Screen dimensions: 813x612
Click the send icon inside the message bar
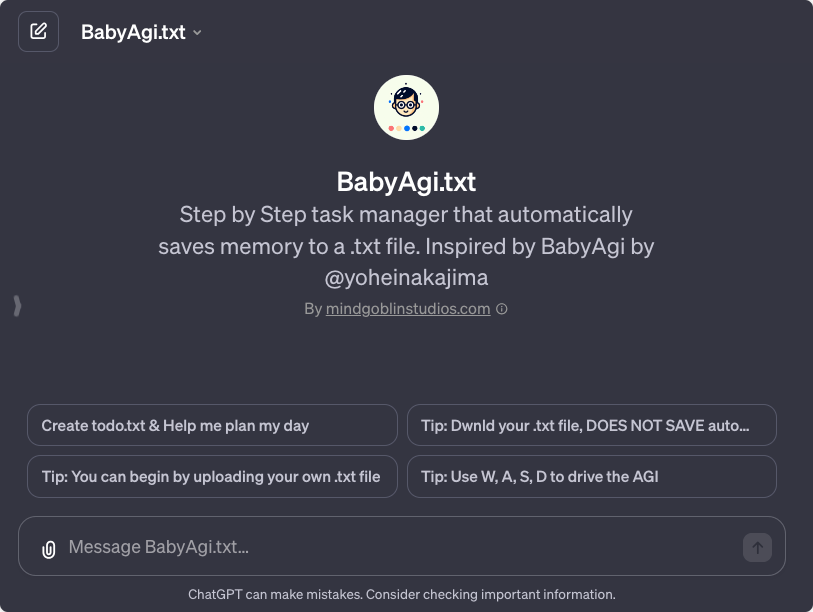pyautogui.click(x=757, y=547)
